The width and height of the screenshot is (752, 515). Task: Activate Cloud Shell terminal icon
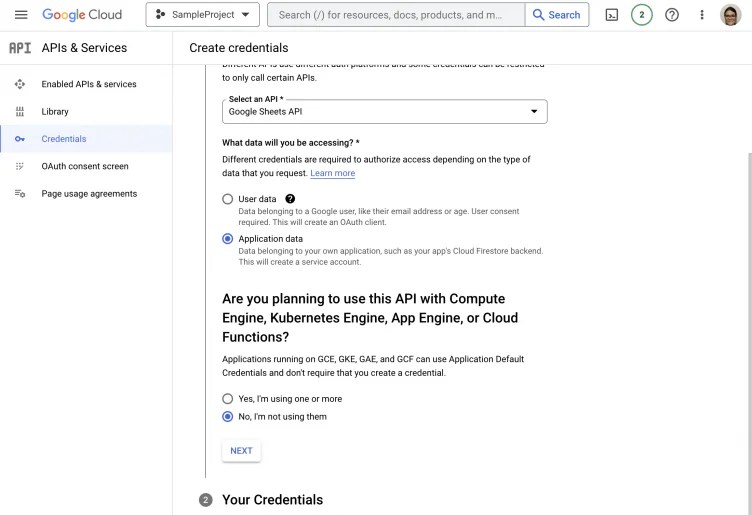611,15
